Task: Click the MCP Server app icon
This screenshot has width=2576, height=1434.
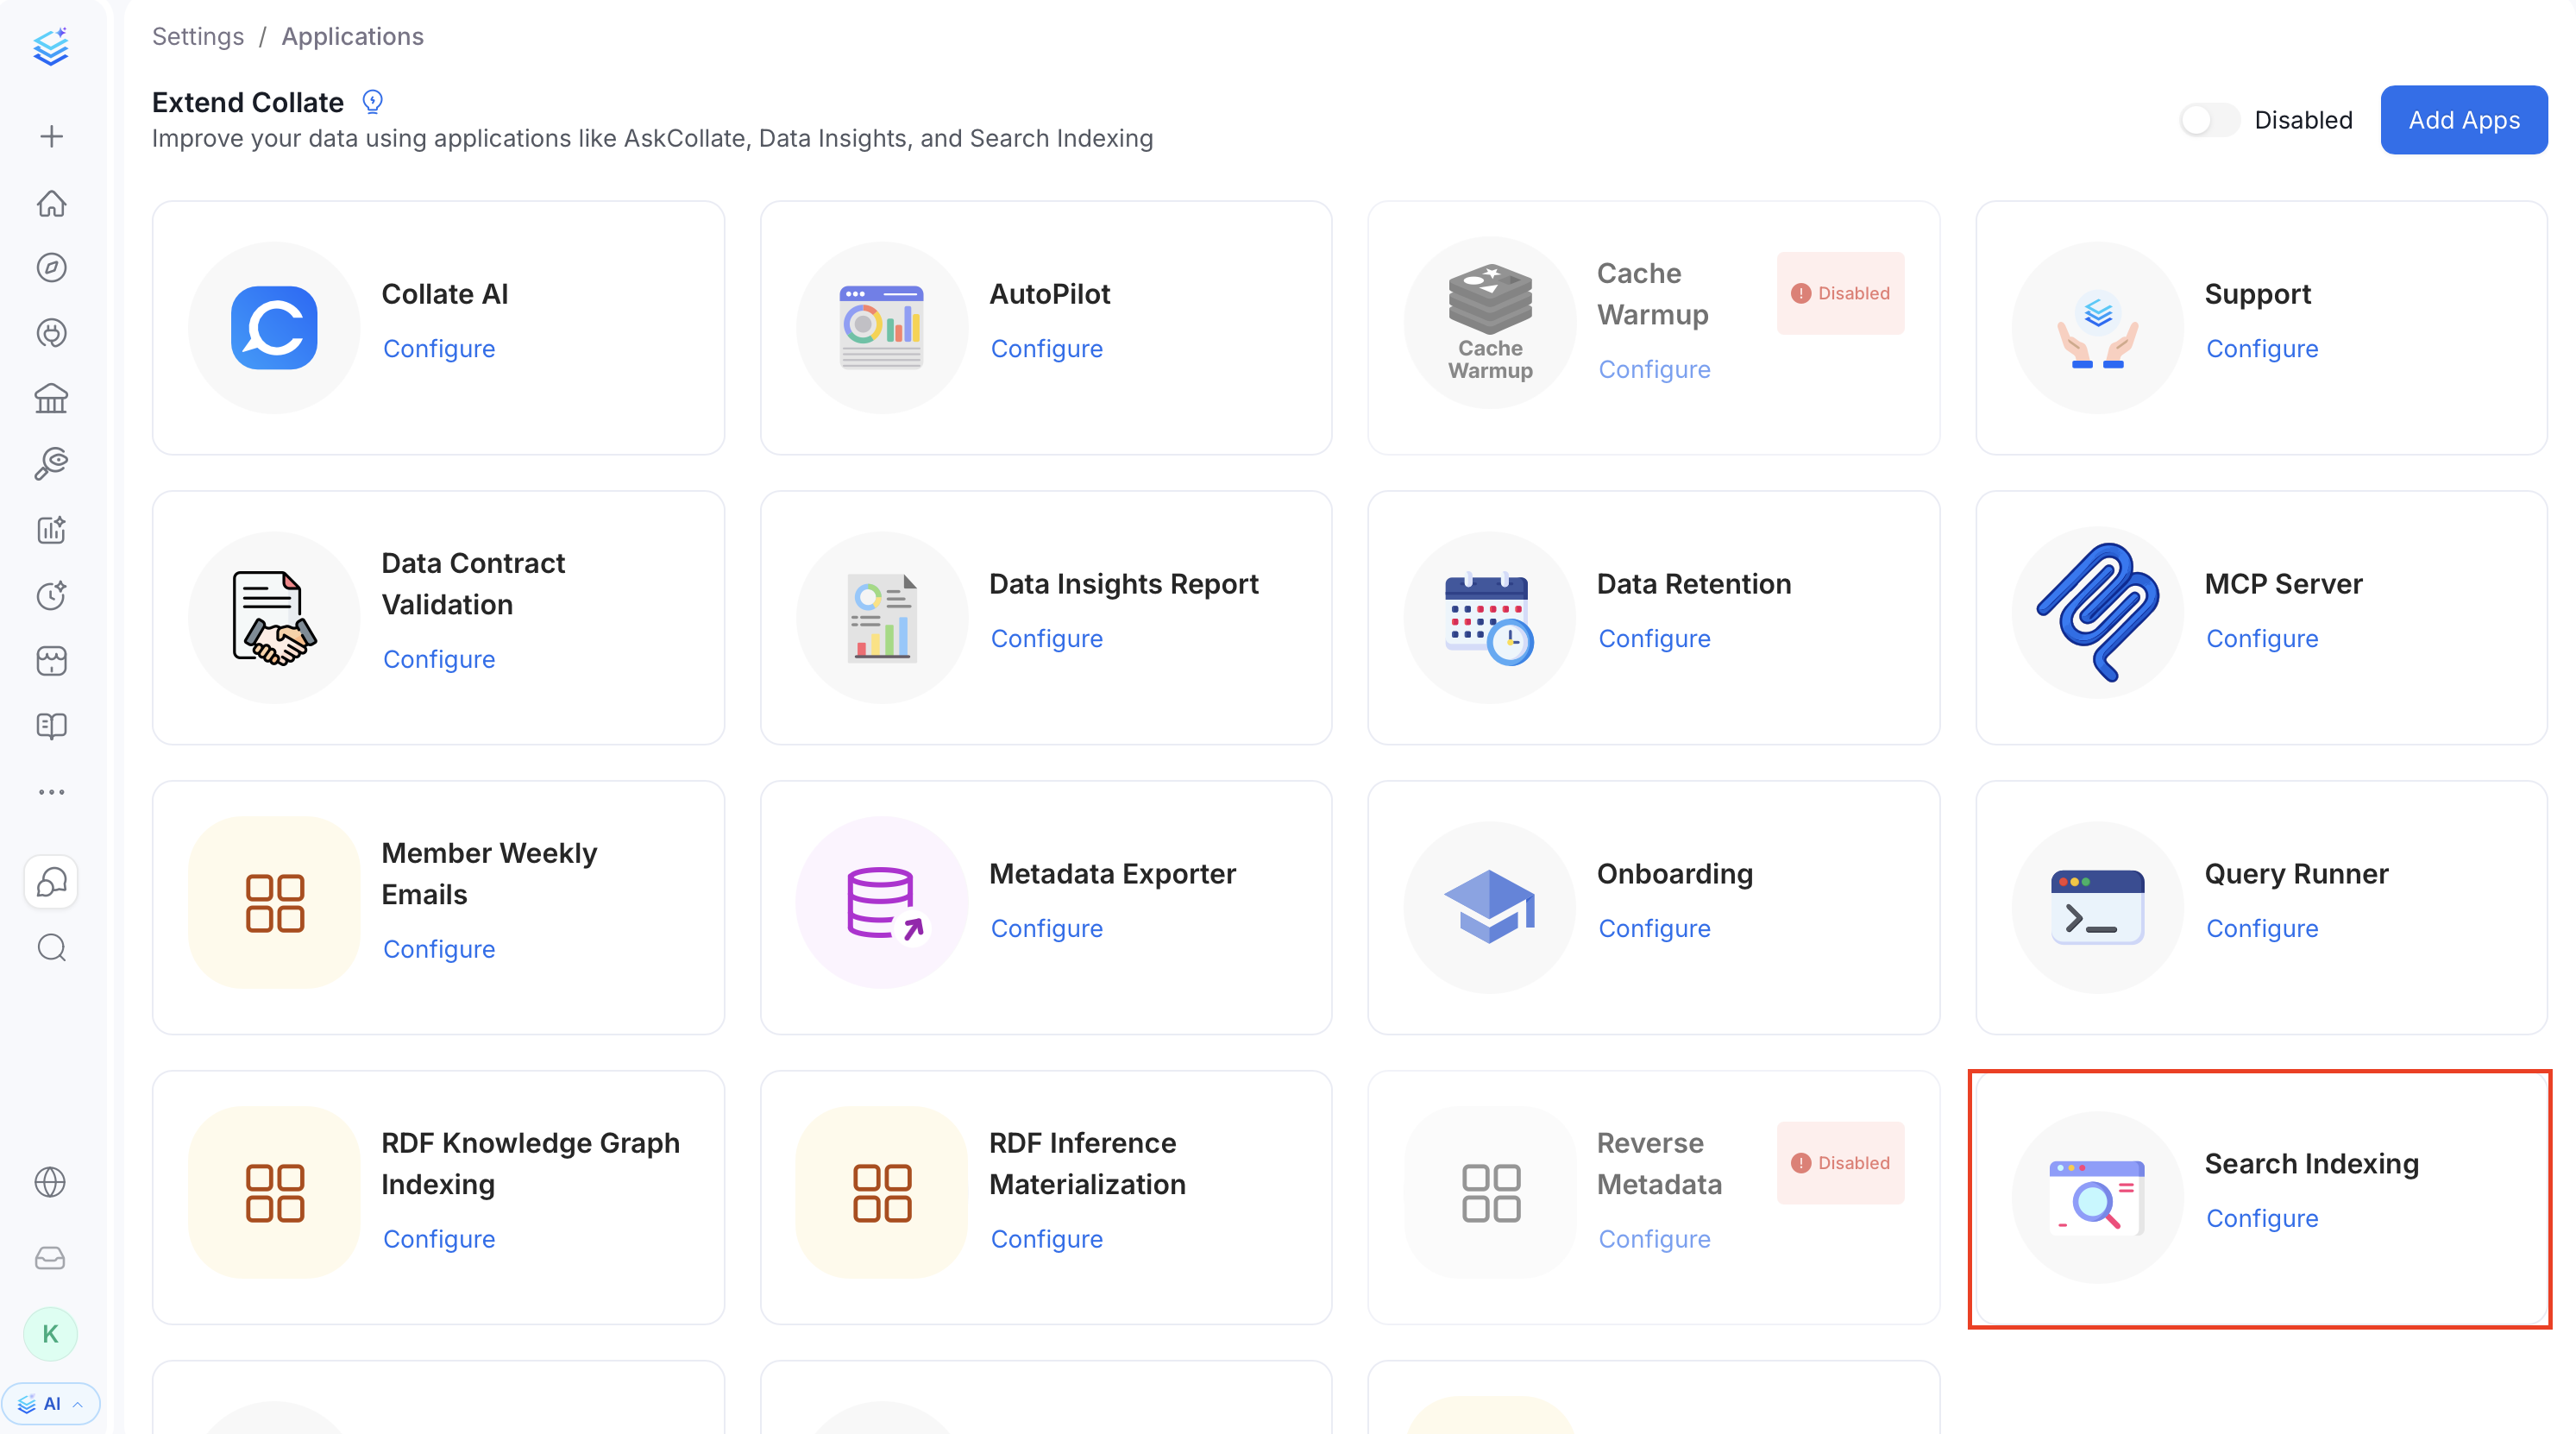Action: (x=2098, y=612)
